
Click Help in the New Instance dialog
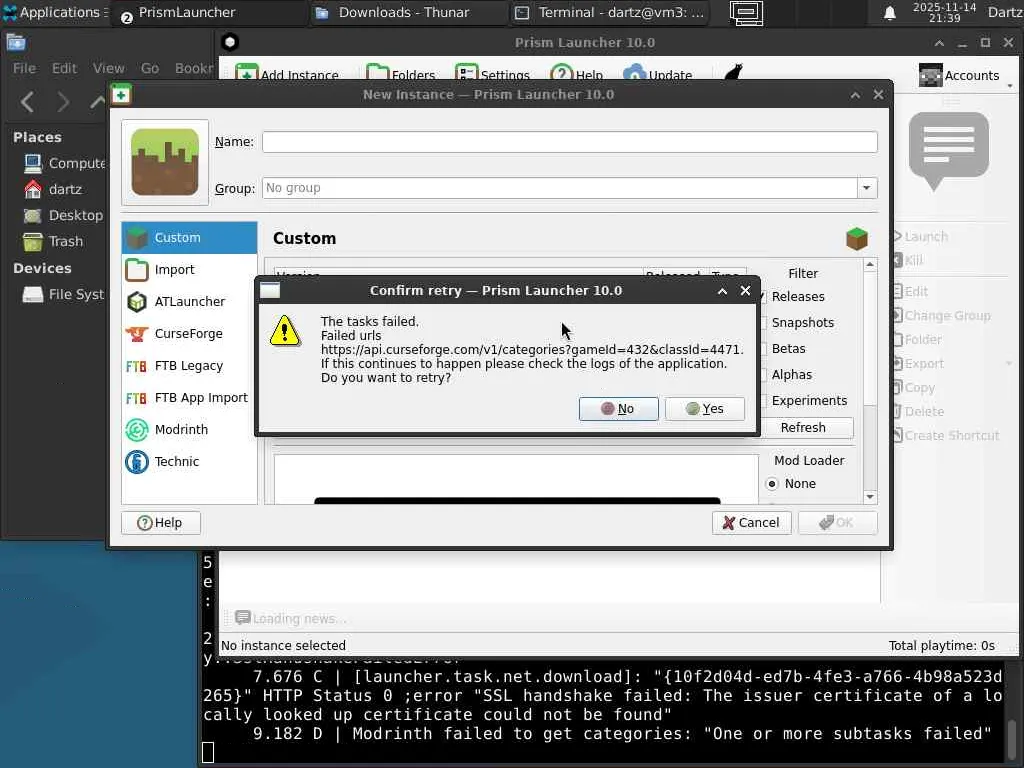pyautogui.click(x=161, y=522)
